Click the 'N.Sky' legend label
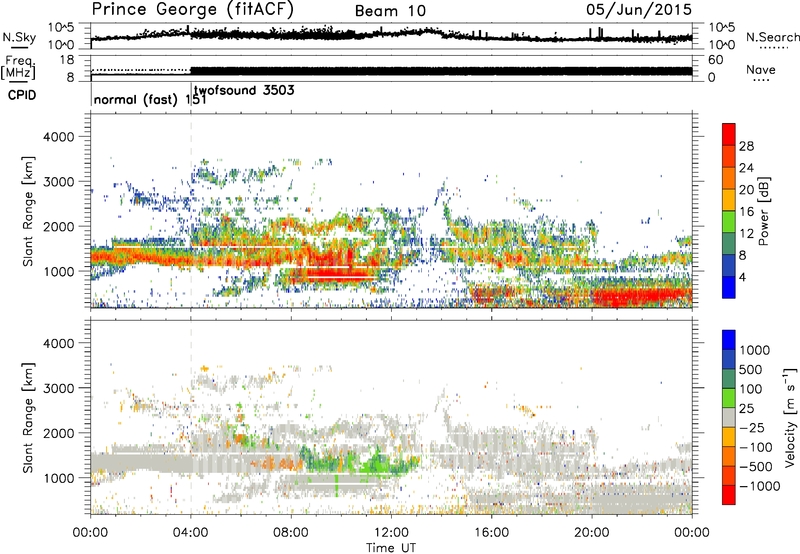Viewport: 800px width, 554px height. click(x=19, y=37)
